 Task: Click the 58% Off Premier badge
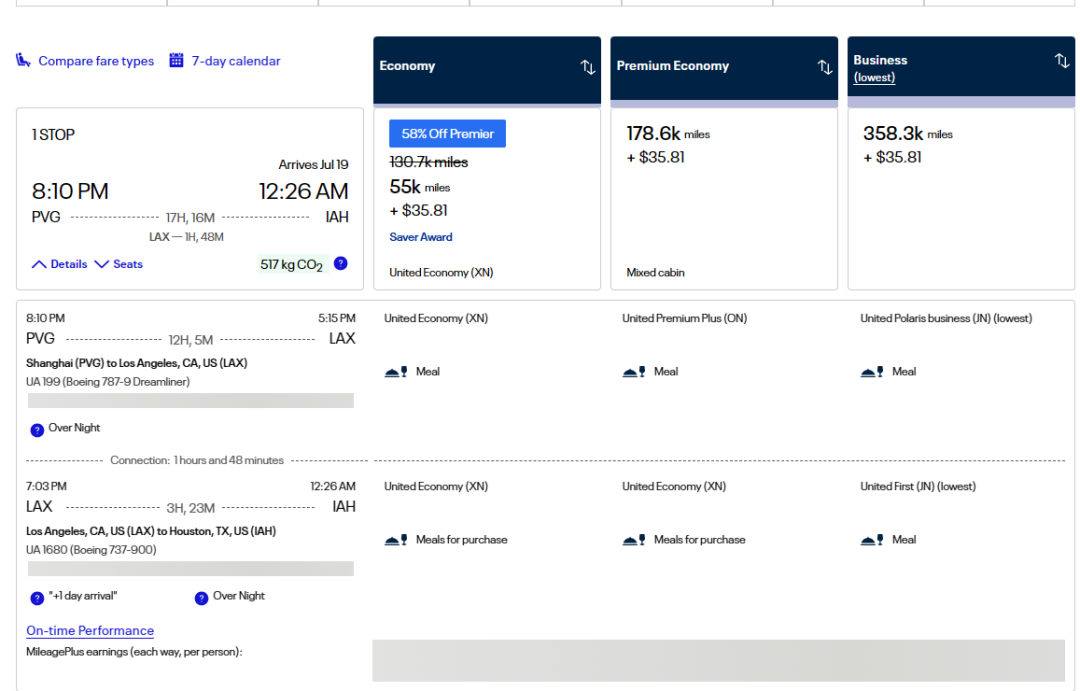(448, 134)
